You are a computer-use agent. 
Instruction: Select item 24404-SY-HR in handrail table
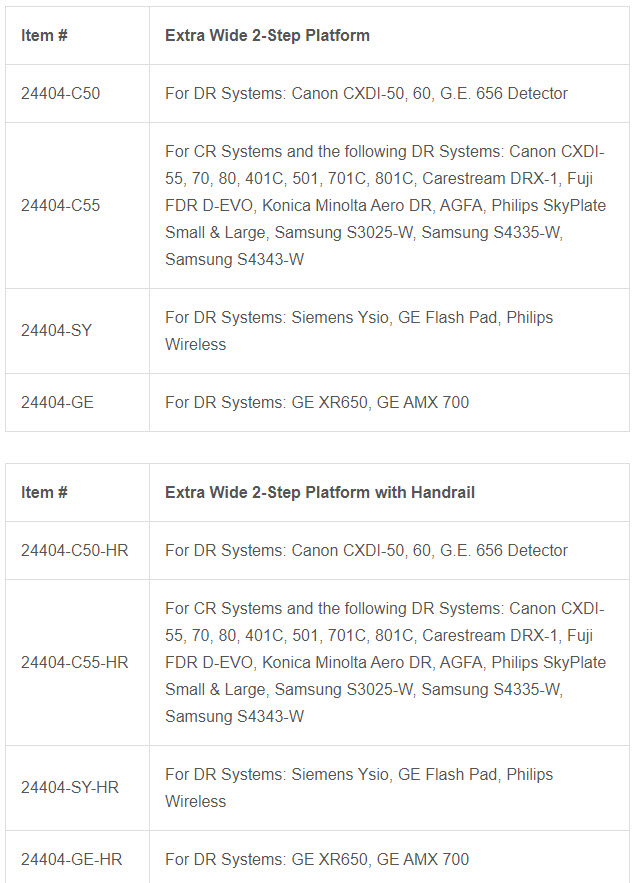(70, 787)
